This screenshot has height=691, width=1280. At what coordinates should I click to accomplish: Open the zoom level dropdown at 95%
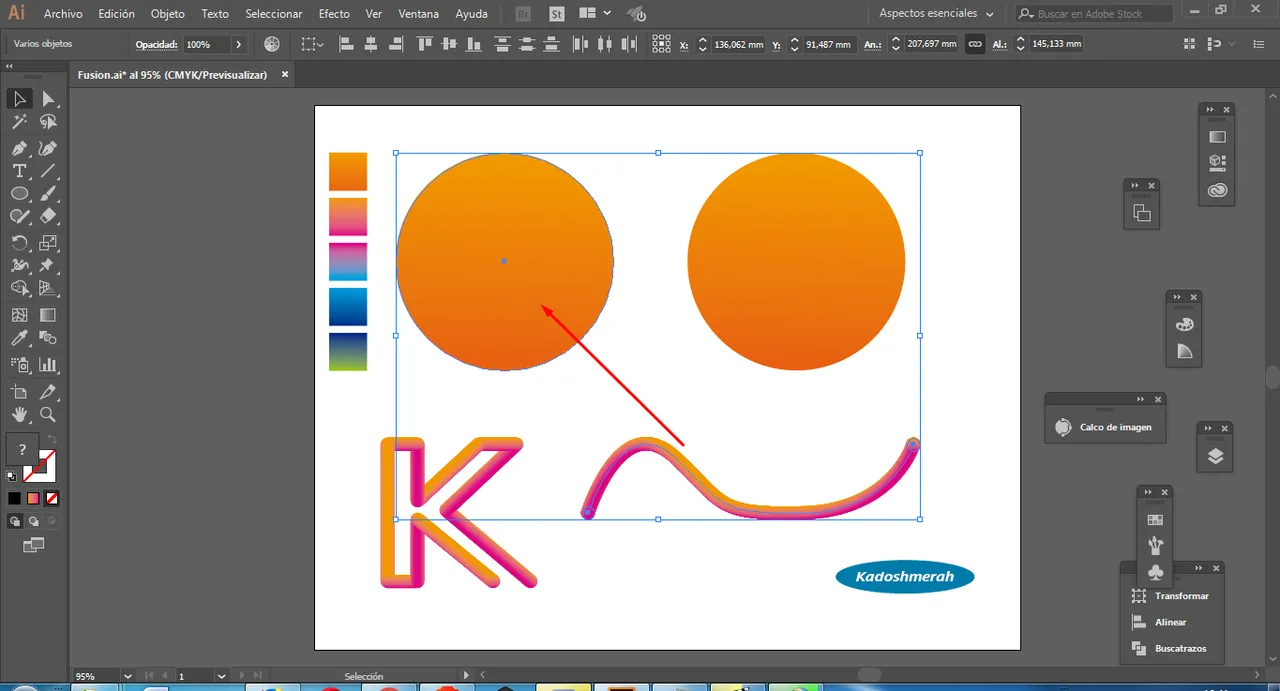tap(126, 676)
